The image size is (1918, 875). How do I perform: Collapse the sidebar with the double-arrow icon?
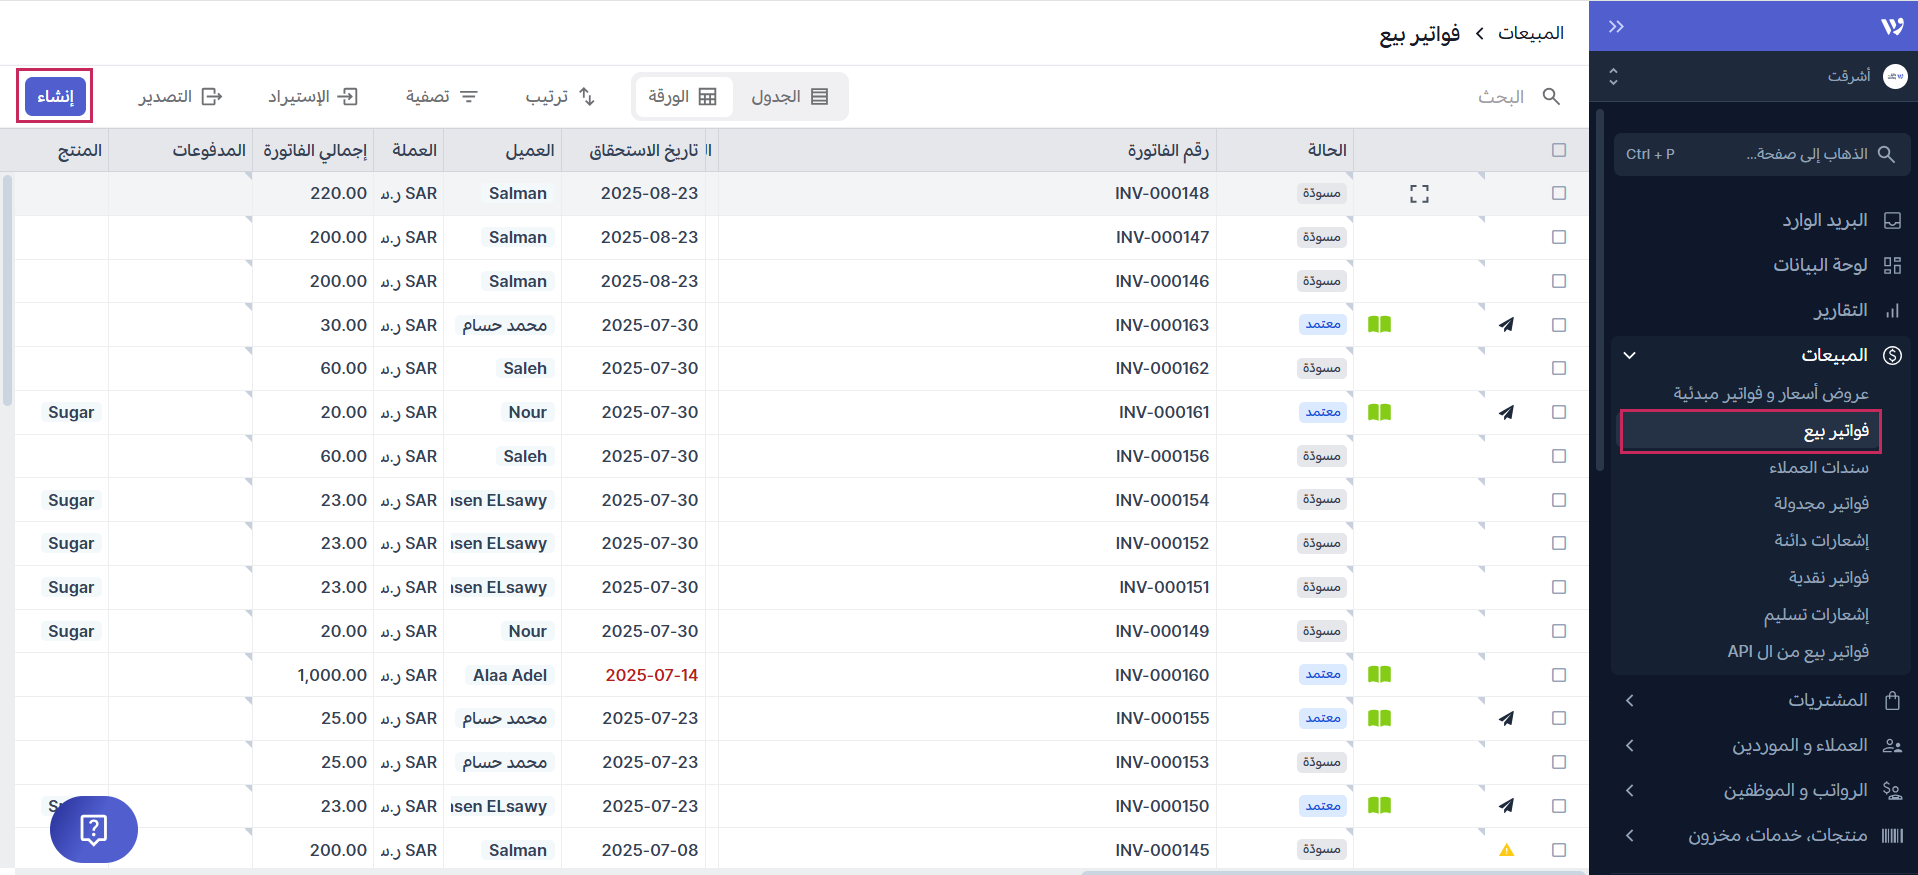[1616, 27]
